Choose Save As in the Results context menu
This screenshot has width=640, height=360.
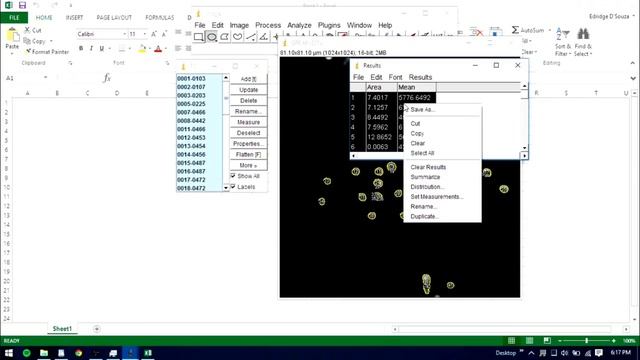(x=422, y=109)
